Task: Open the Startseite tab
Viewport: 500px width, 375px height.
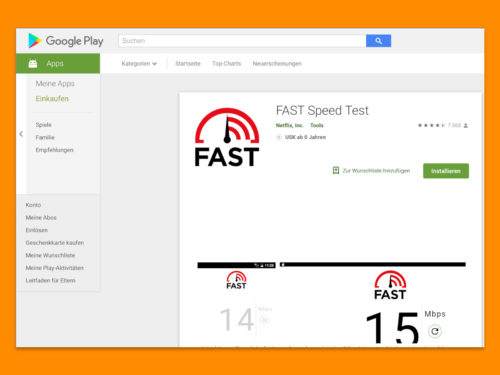Action: pos(188,64)
